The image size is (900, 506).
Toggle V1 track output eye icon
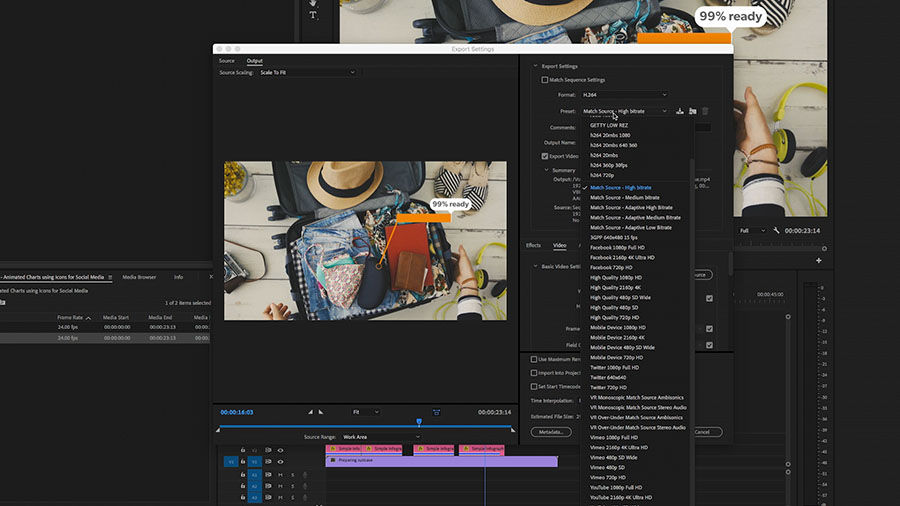click(280, 462)
